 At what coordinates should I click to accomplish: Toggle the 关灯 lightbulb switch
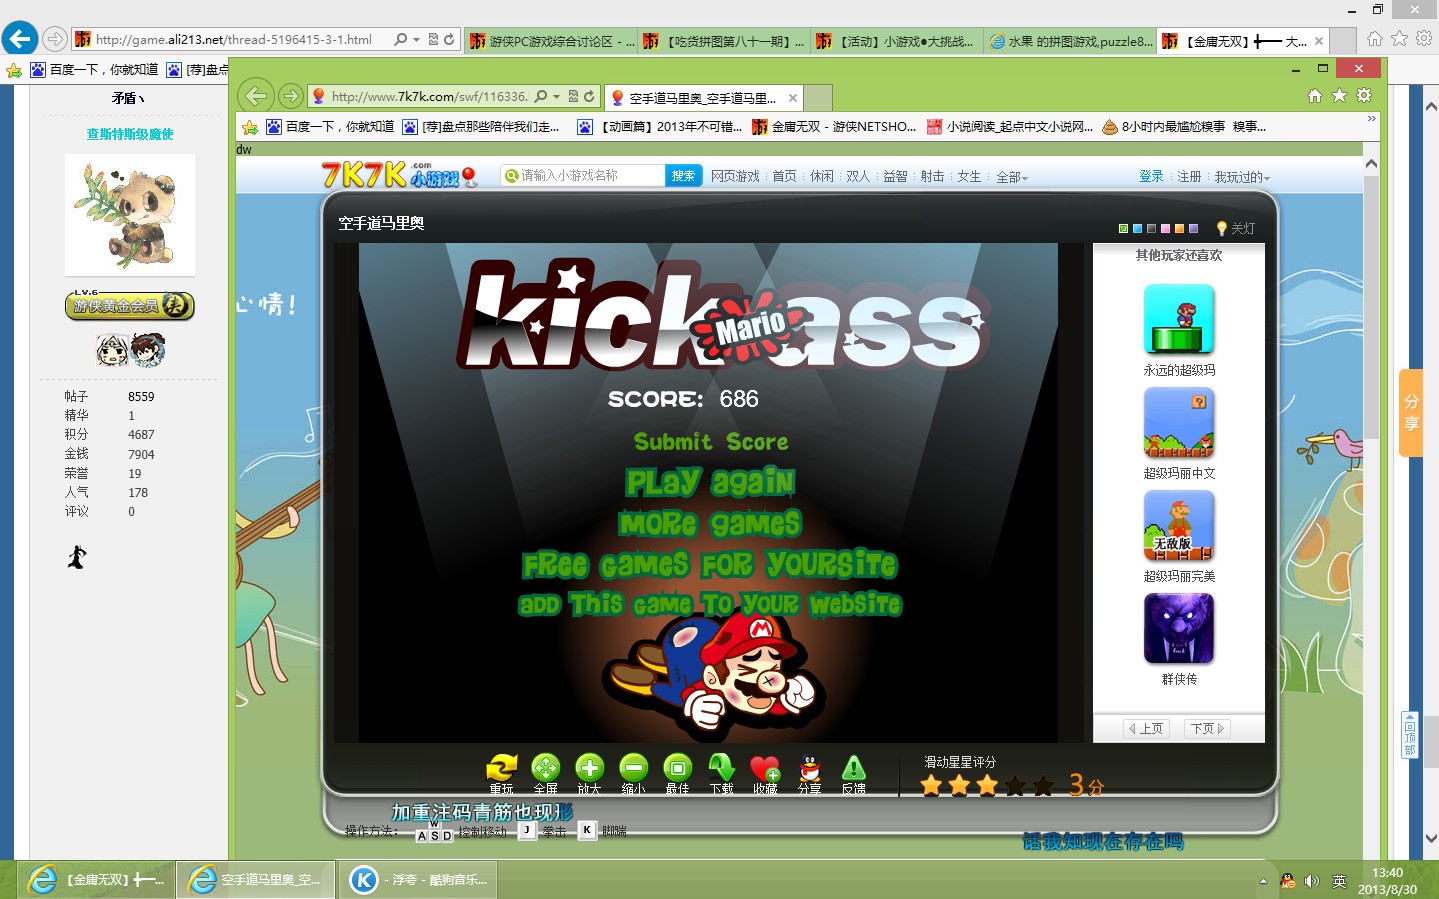pos(1235,228)
